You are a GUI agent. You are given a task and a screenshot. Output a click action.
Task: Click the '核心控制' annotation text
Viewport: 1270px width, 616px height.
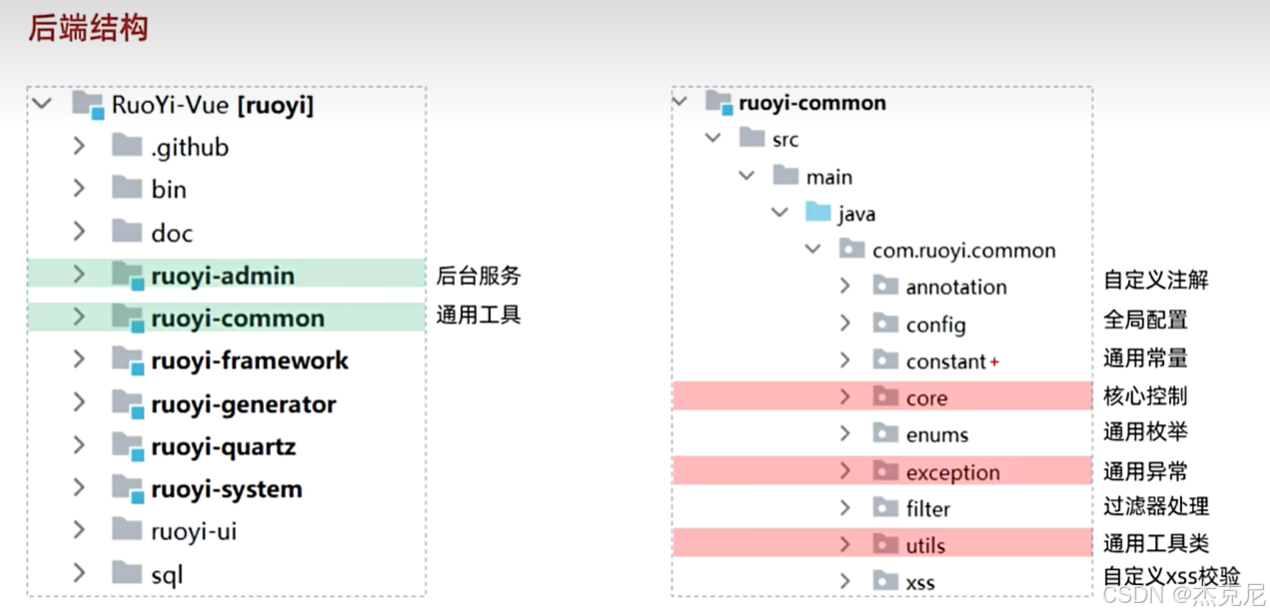pos(1145,396)
